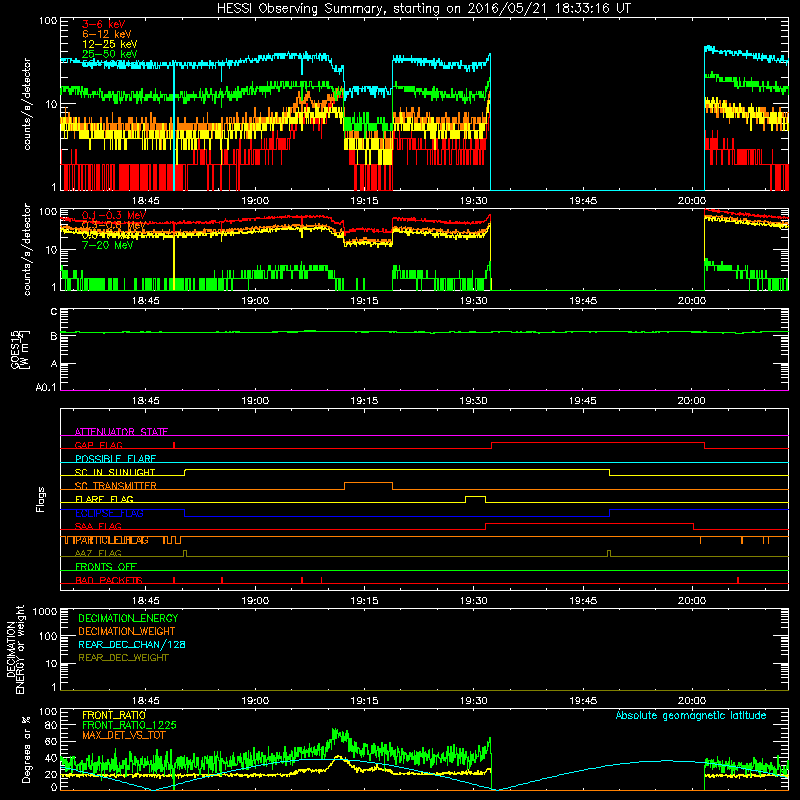The width and height of the screenshot is (800, 800).
Task: Click the BAD_PACKETS flag label
Action: point(109,581)
